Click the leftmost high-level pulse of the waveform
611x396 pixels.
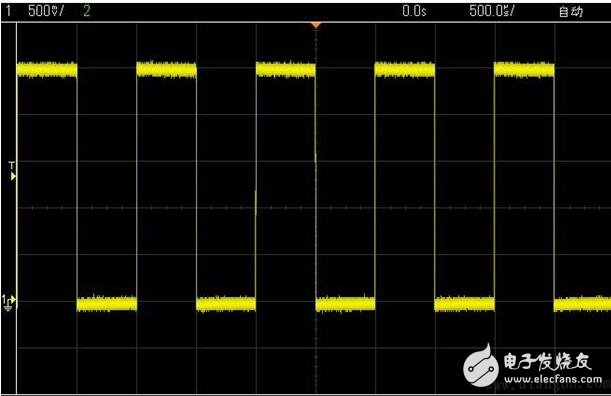click(x=47, y=70)
